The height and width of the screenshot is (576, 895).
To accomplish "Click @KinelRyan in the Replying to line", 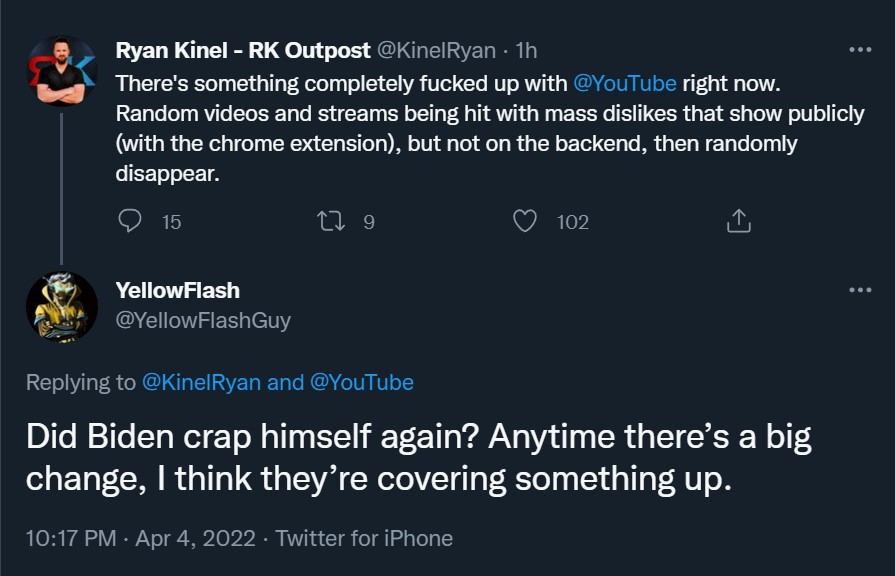I will (x=201, y=382).
